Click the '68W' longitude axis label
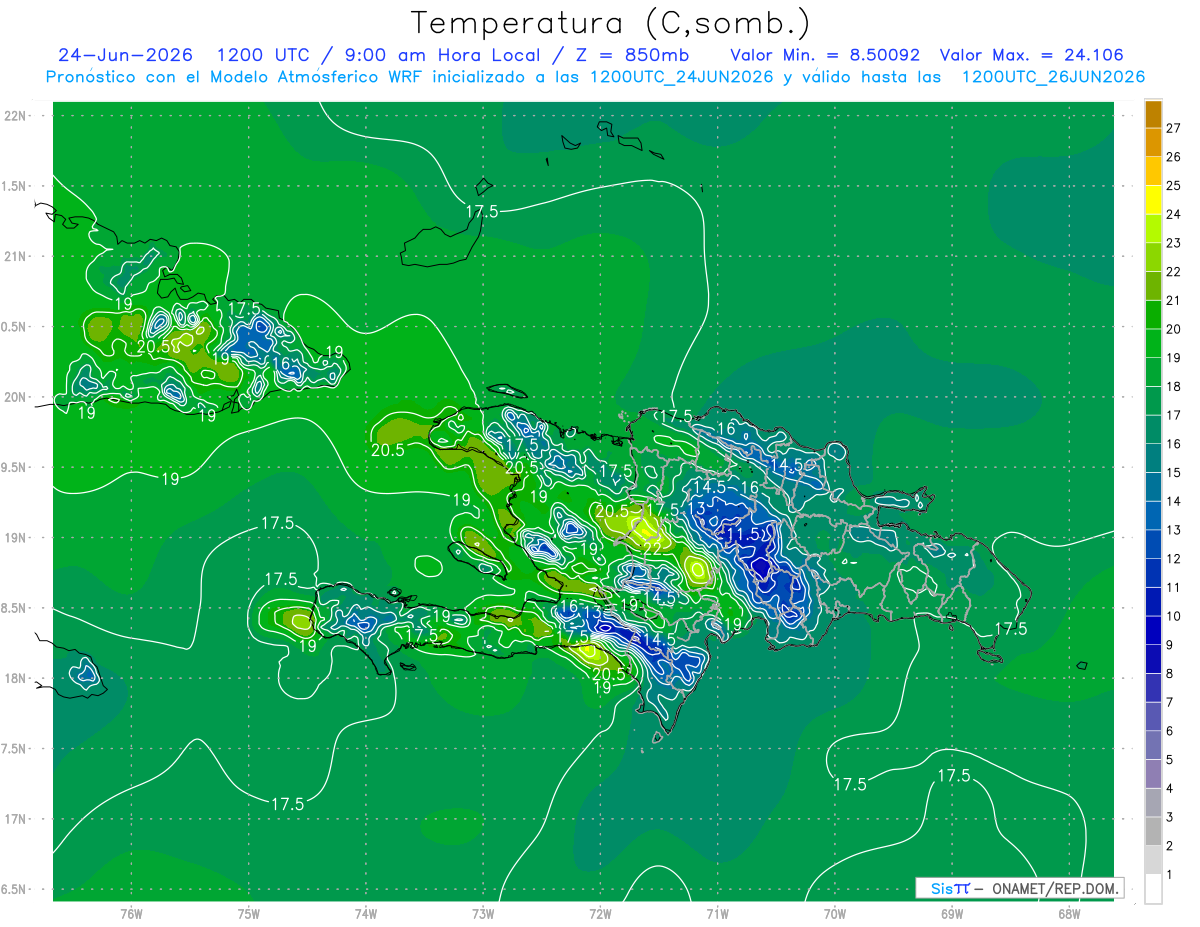Image resolution: width=1200 pixels, height=927 pixels. point(1068,914)
